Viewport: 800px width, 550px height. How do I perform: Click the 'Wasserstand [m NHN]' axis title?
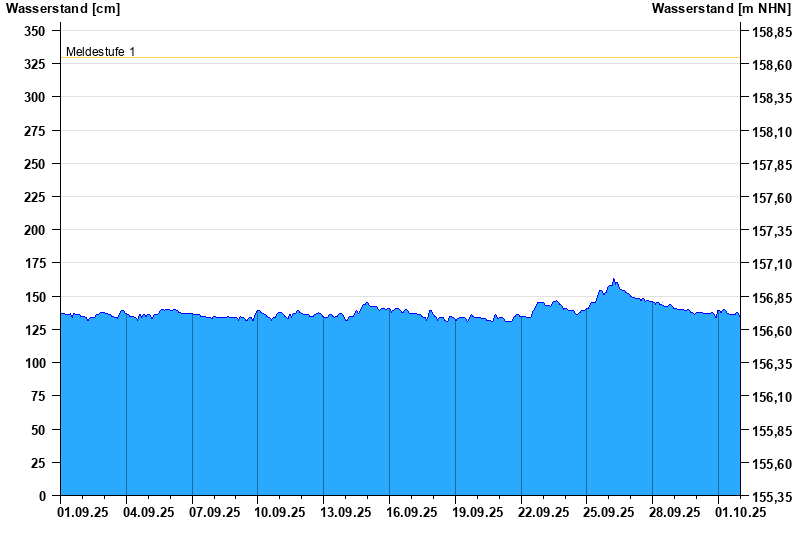(x=721, y=8)
